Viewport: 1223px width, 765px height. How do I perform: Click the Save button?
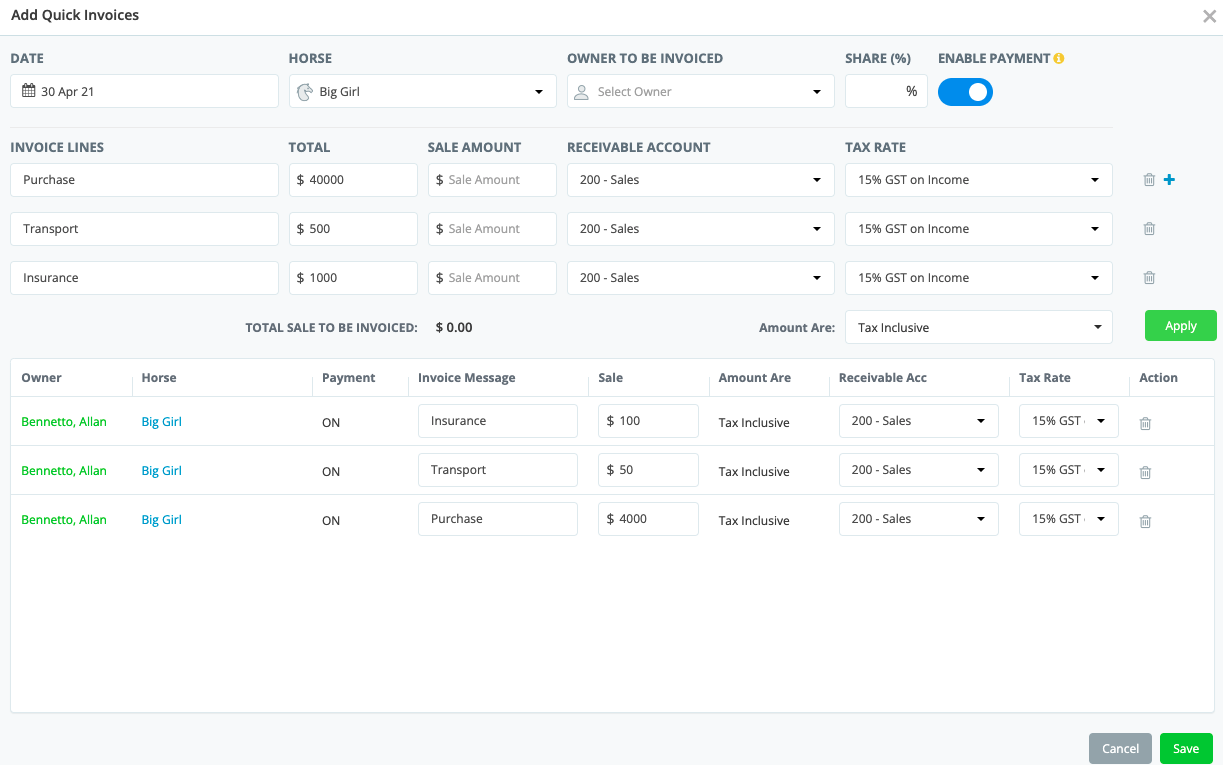pyautogui.click(x=1186, y=749)
